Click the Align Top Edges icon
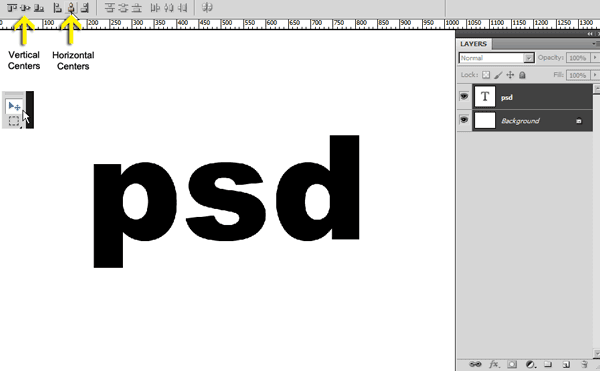Image resolution: width=600 pixels, height=371 pixels. pyautogui.click(x=12, y=8)
